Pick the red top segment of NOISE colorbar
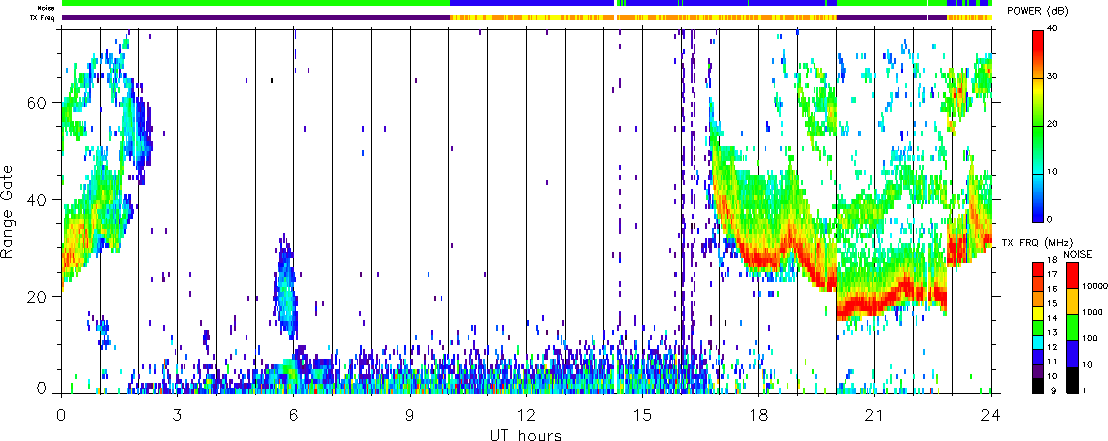1108x441 pixels. (x=1072, y=275)
